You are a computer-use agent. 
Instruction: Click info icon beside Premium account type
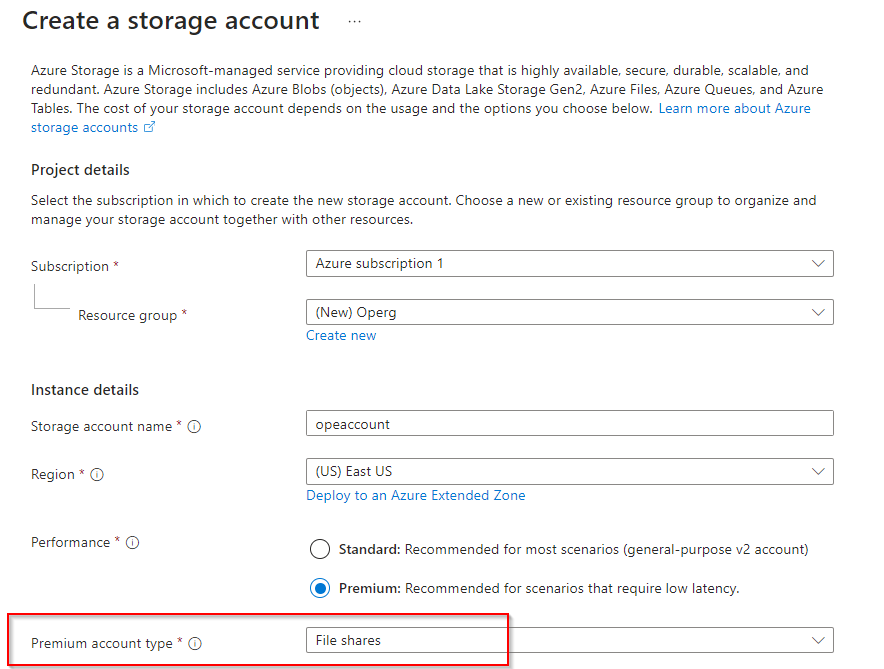(x=195, y=644)
